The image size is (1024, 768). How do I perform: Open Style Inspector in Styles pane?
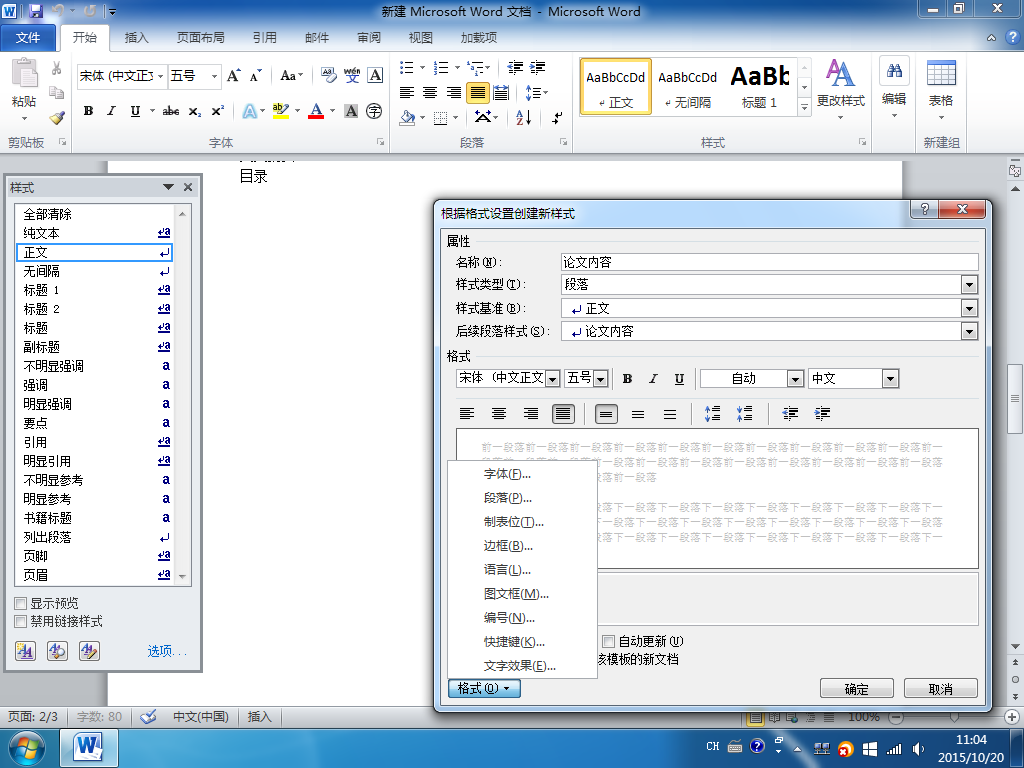(x=57, y=650)
